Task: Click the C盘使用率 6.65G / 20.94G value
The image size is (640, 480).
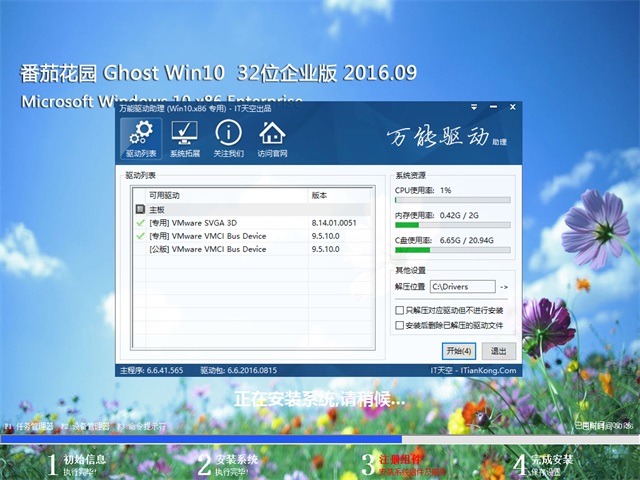Action: point(467,240)
